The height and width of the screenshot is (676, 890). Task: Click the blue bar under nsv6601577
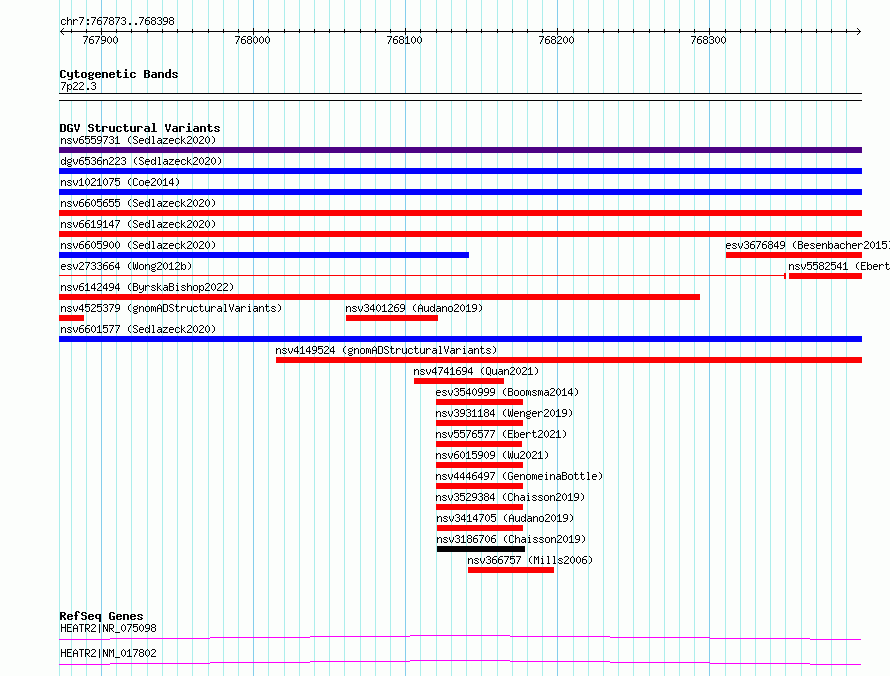pyautogui.click(x=460, y=339)
